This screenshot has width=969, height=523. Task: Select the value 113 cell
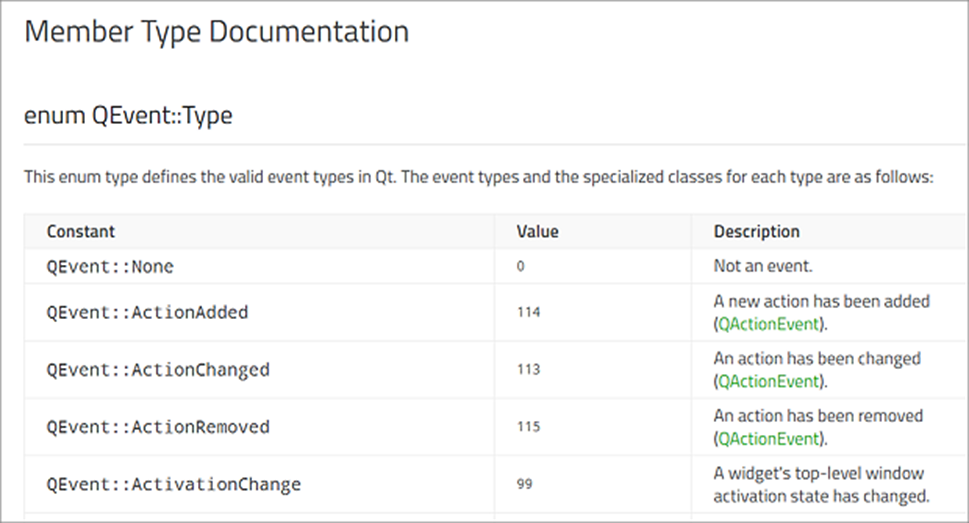click(x=528, y=370)
